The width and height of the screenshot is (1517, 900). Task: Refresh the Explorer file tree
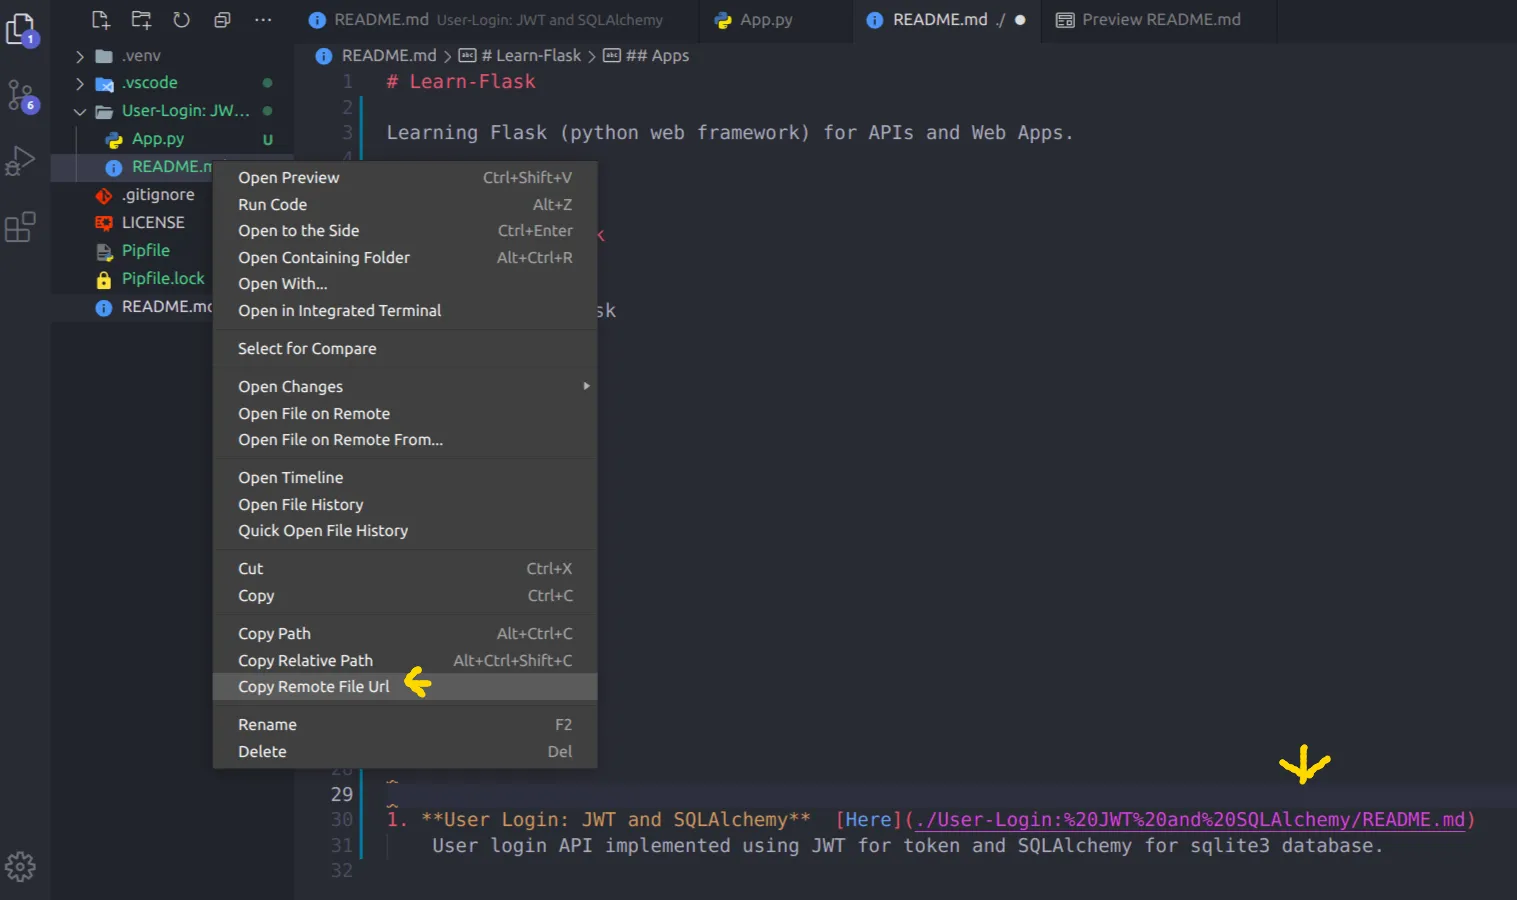click(181, 20)
